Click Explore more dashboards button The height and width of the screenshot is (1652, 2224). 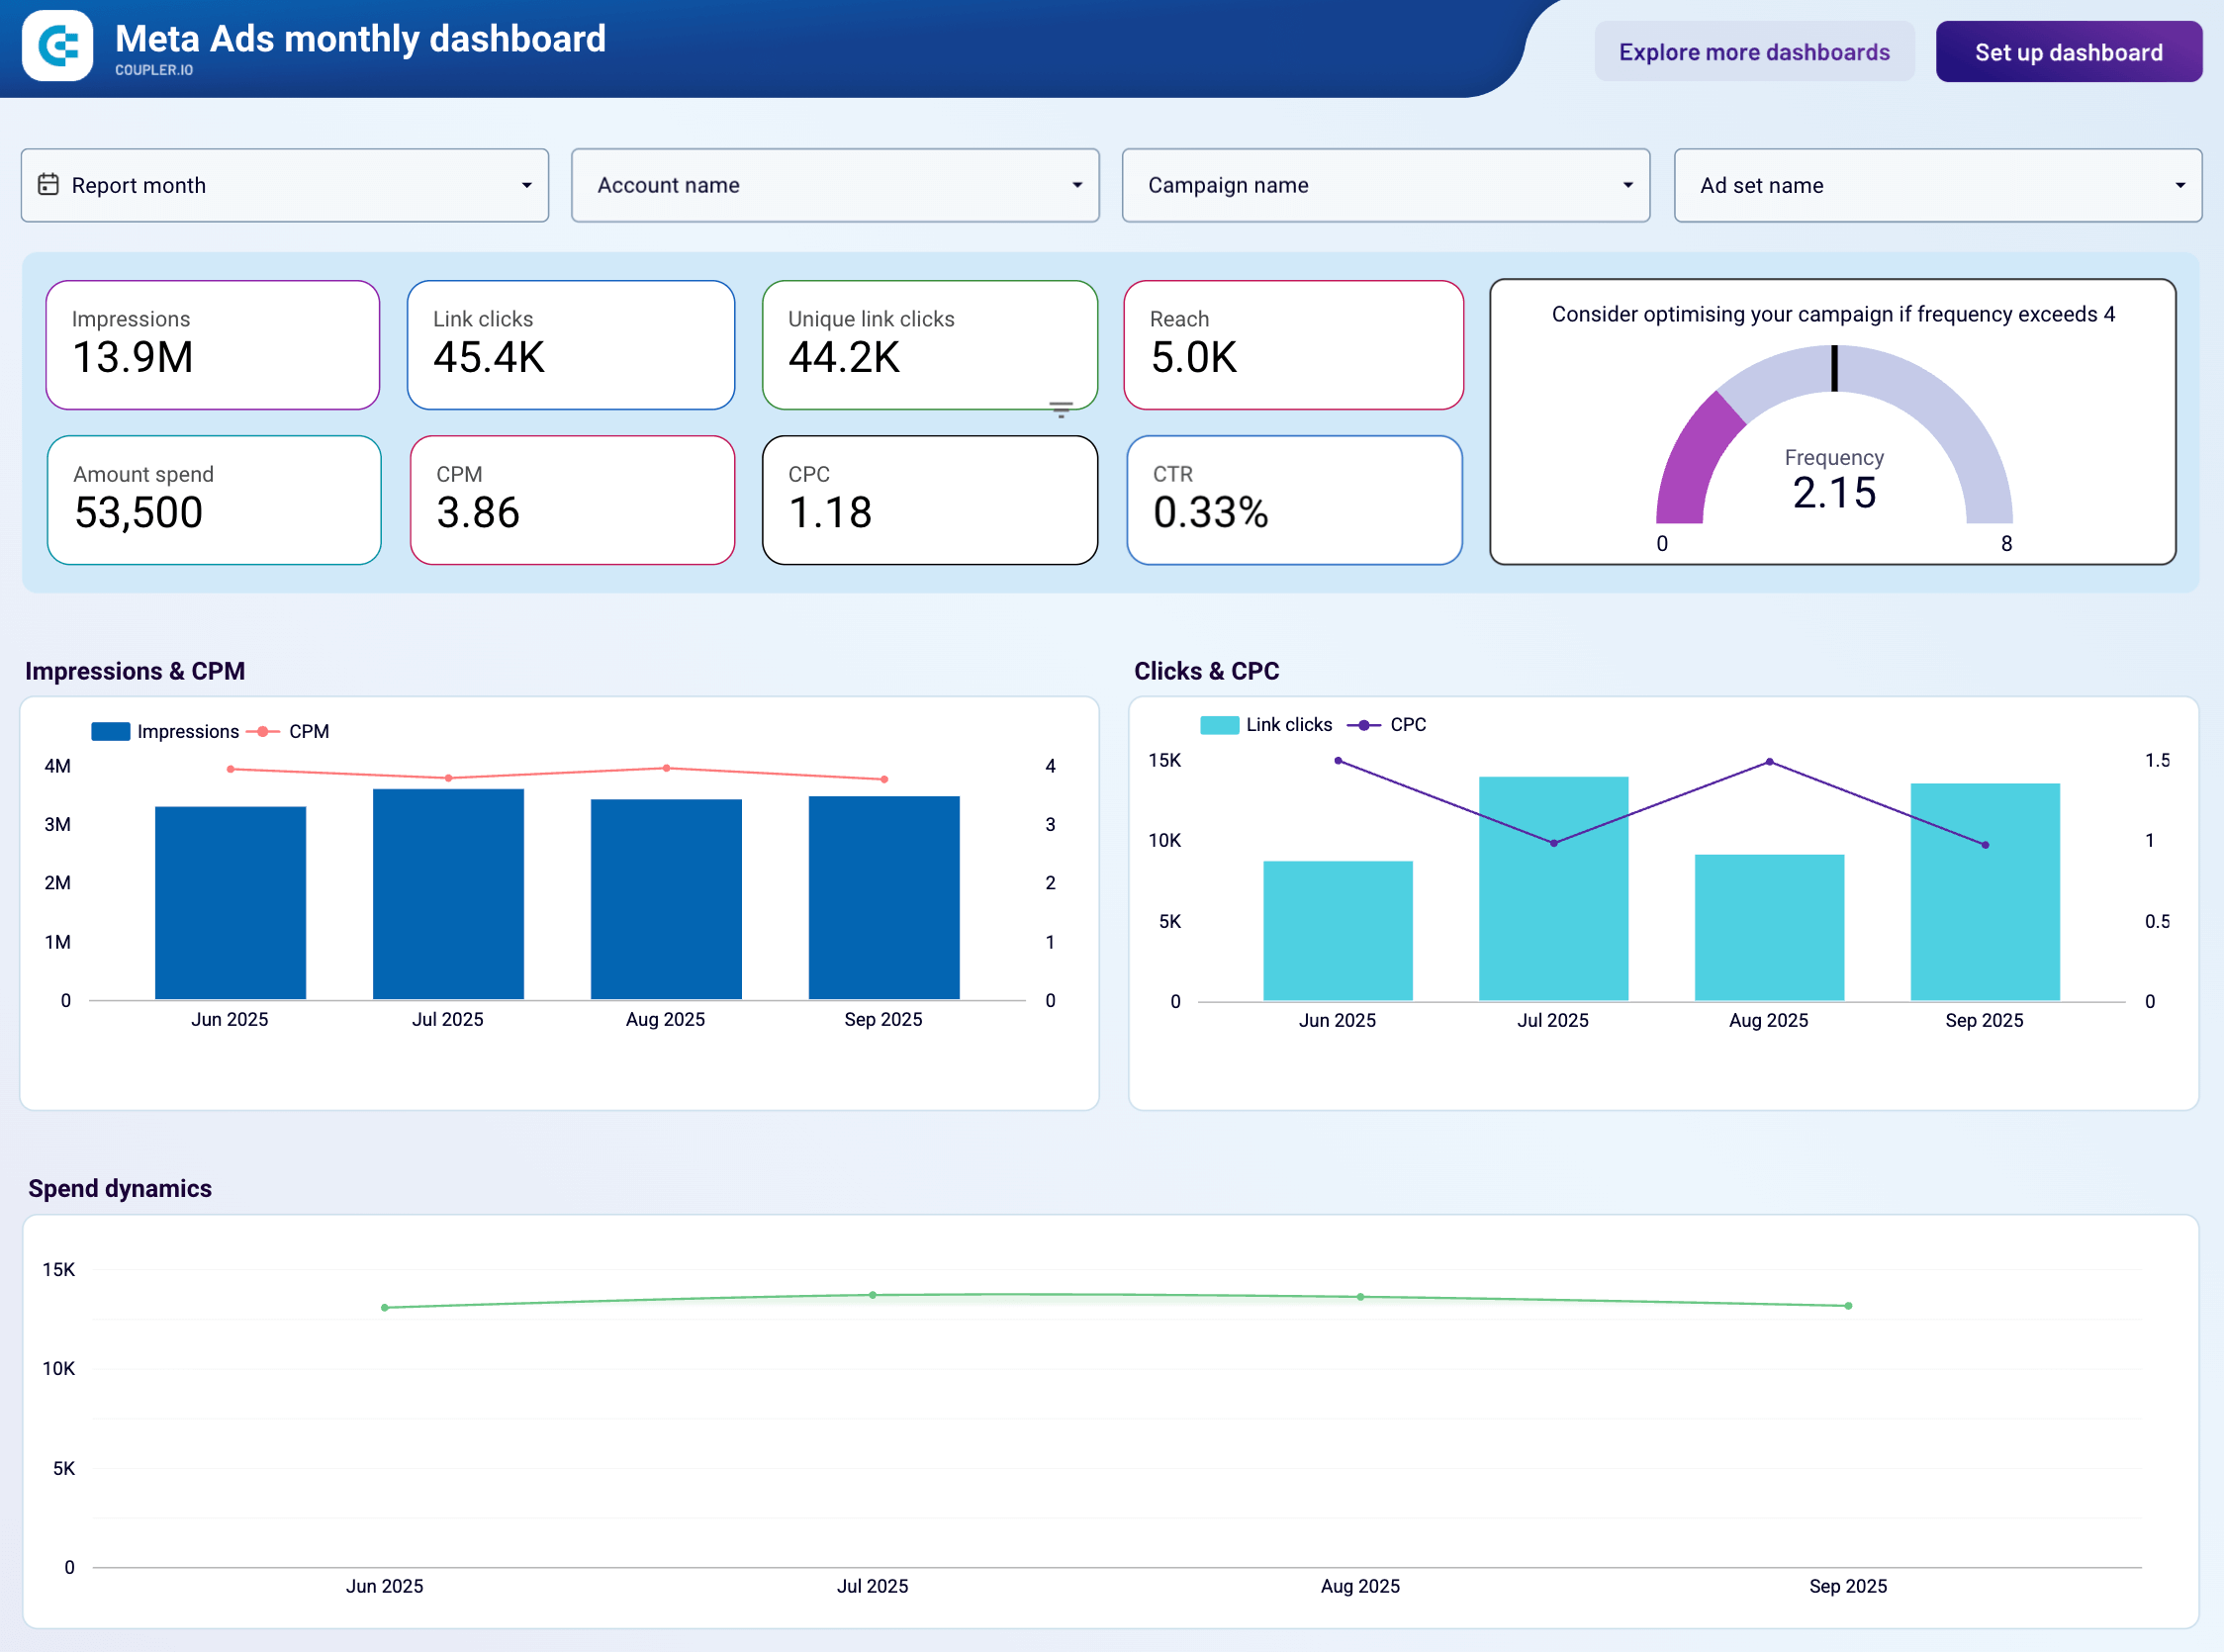coord(1753,52)
